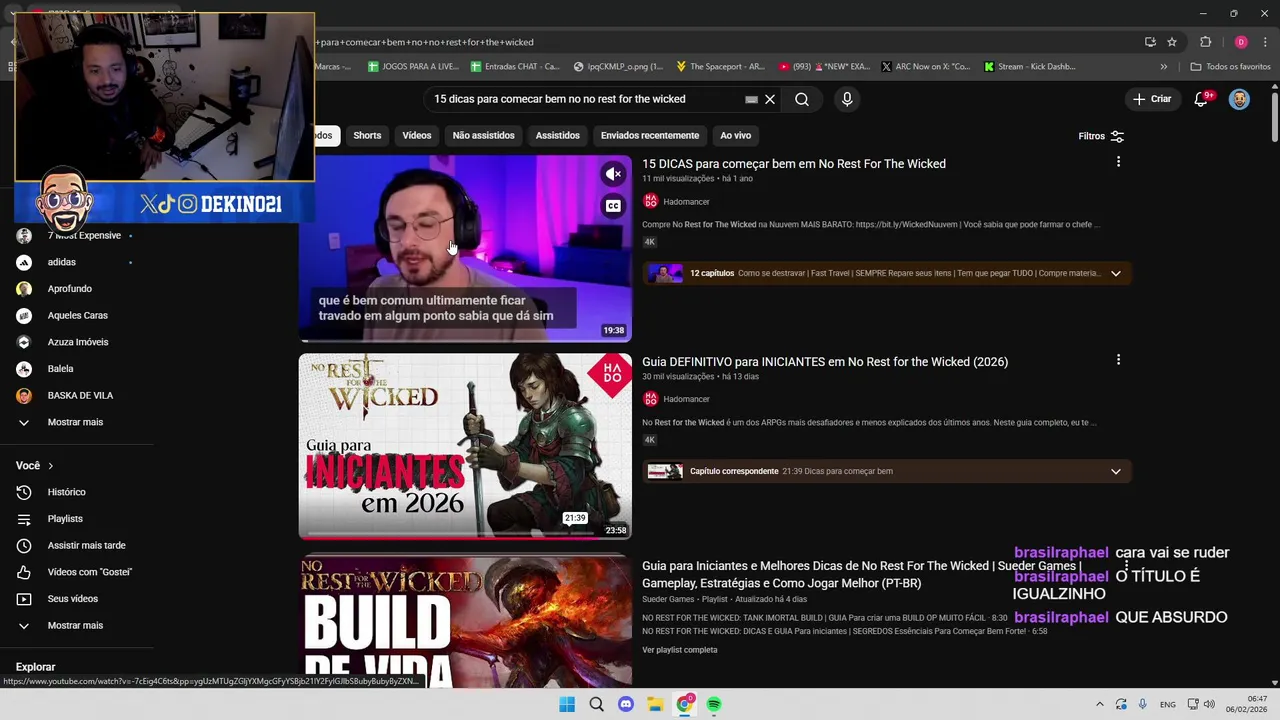Viewport: 1280px width, 720px height.
Task: Expand sidebar subscriptions with Mostrar mais
Action: coord(75,422)
